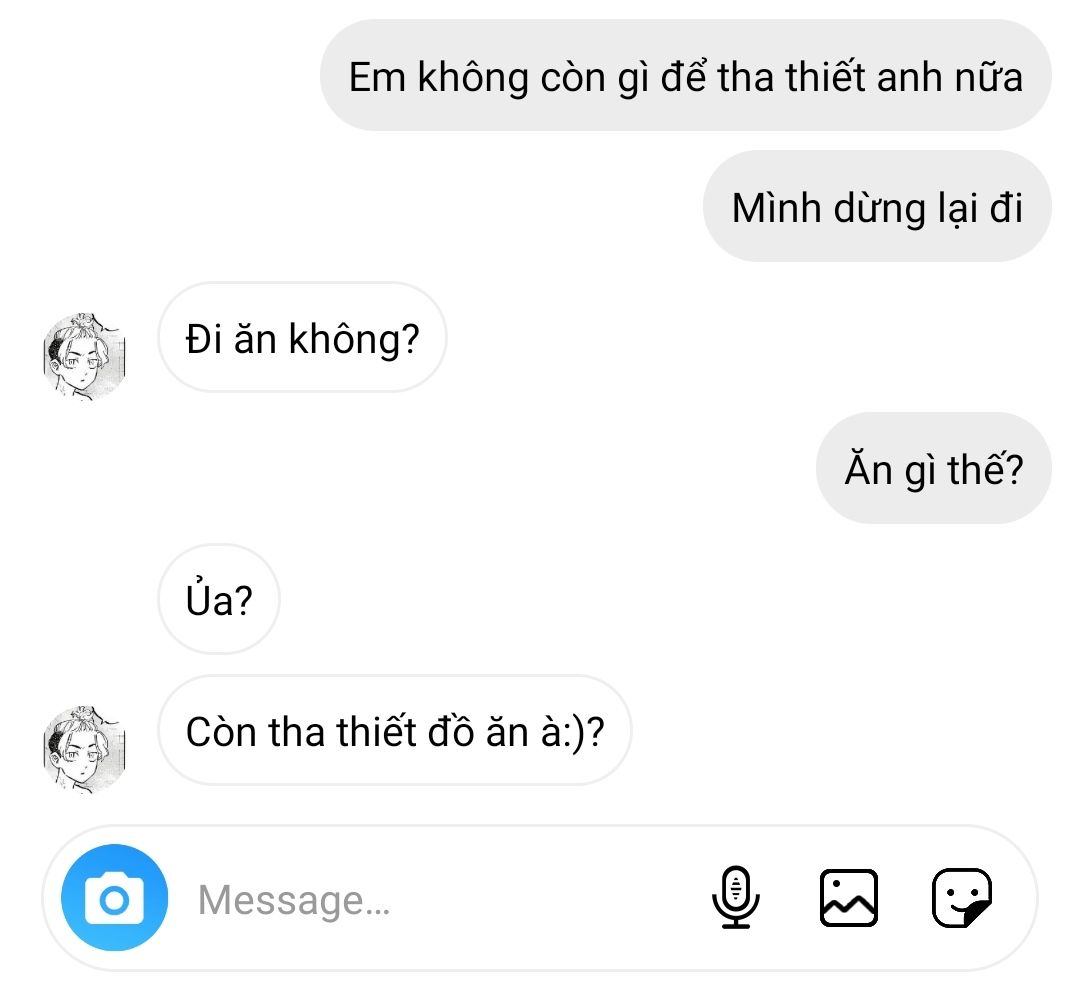Image resolution: width=1080 pixels, height=983 pixels.
Task: Click avatar beside "Đi ăn không?" message
Action: (85, 357)
